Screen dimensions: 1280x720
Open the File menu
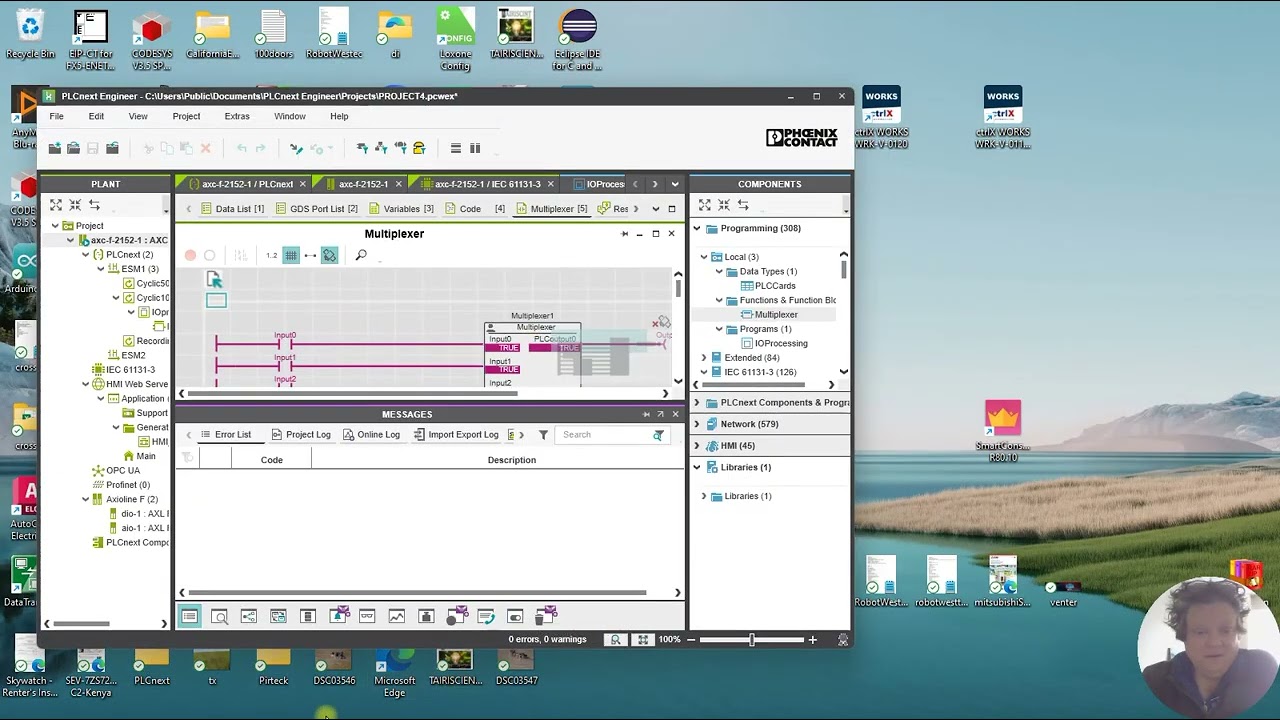click(x=57, y=116)
